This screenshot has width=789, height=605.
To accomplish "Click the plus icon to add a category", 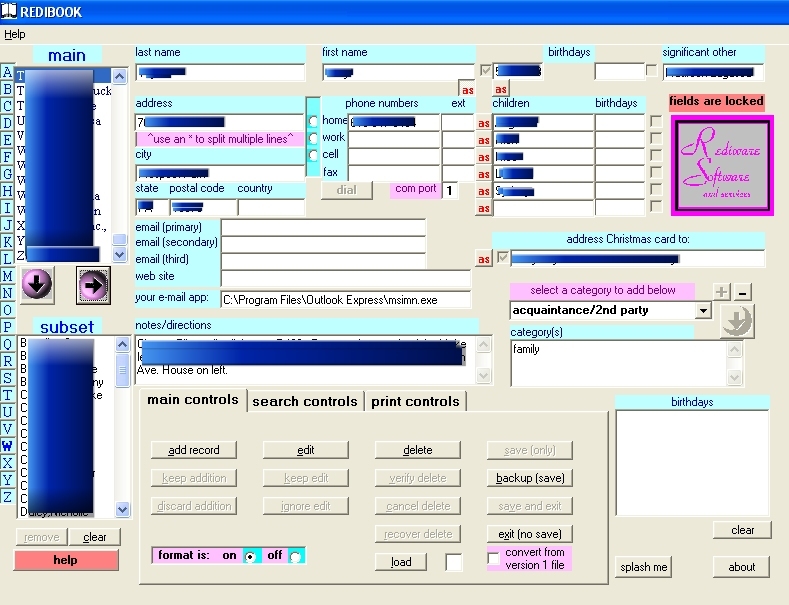I will 722,292.
